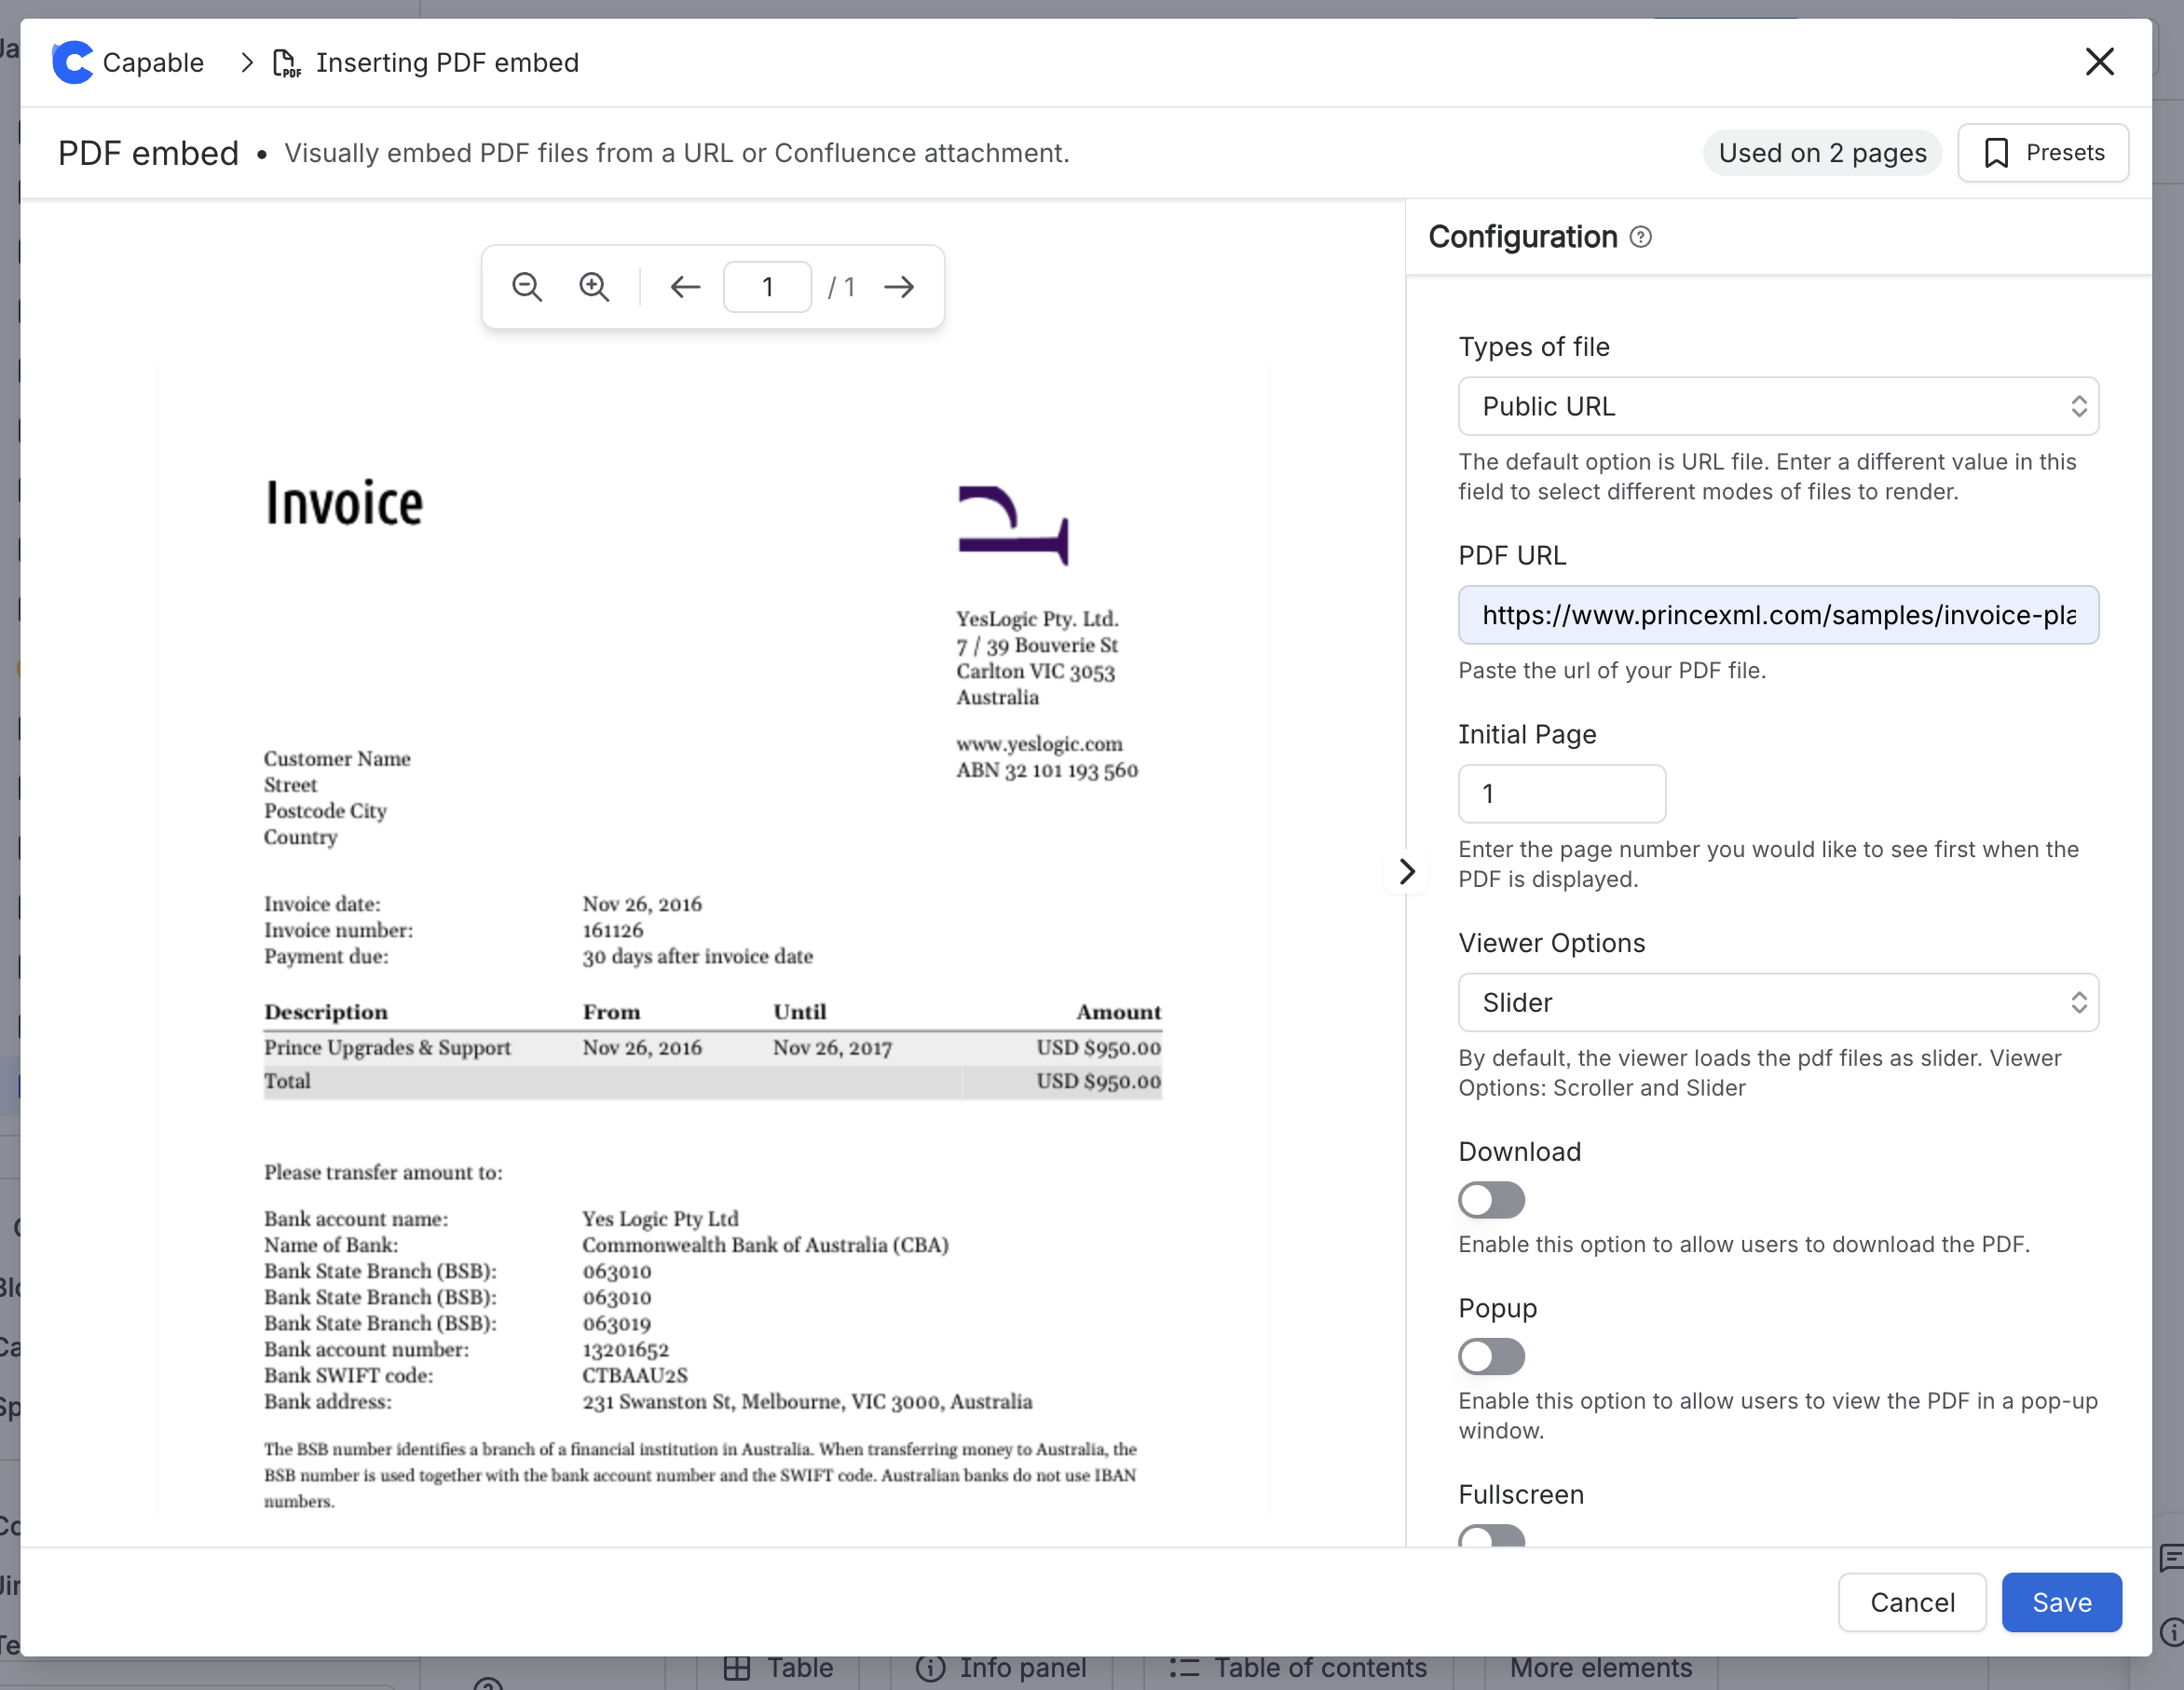Go to next PDF page arrow
The image size is (2184, 1690).
899,287
